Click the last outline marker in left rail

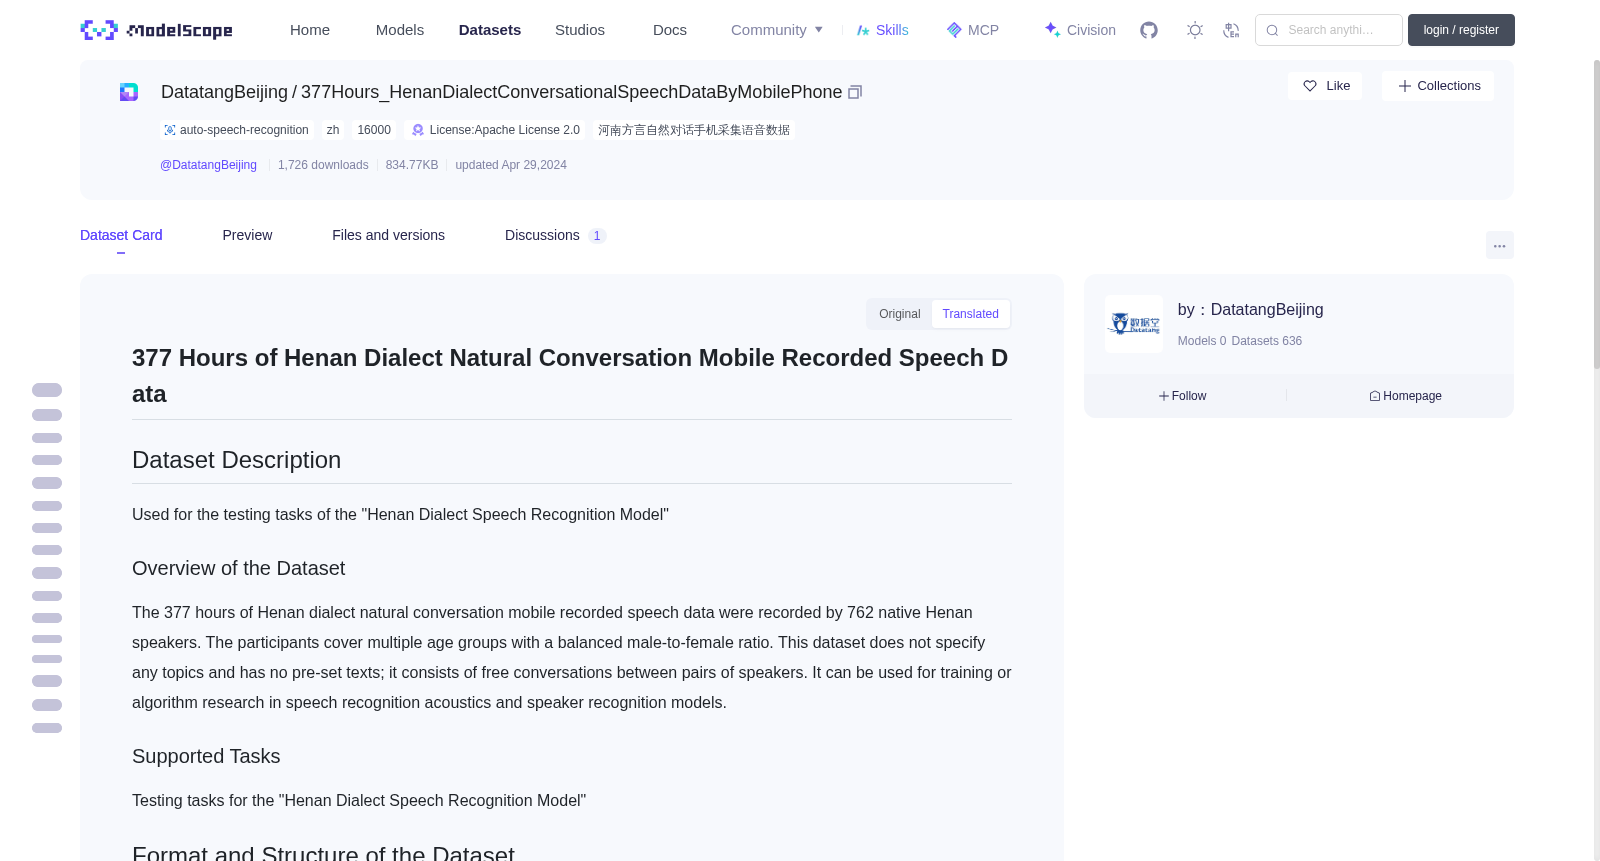(47, 728)
